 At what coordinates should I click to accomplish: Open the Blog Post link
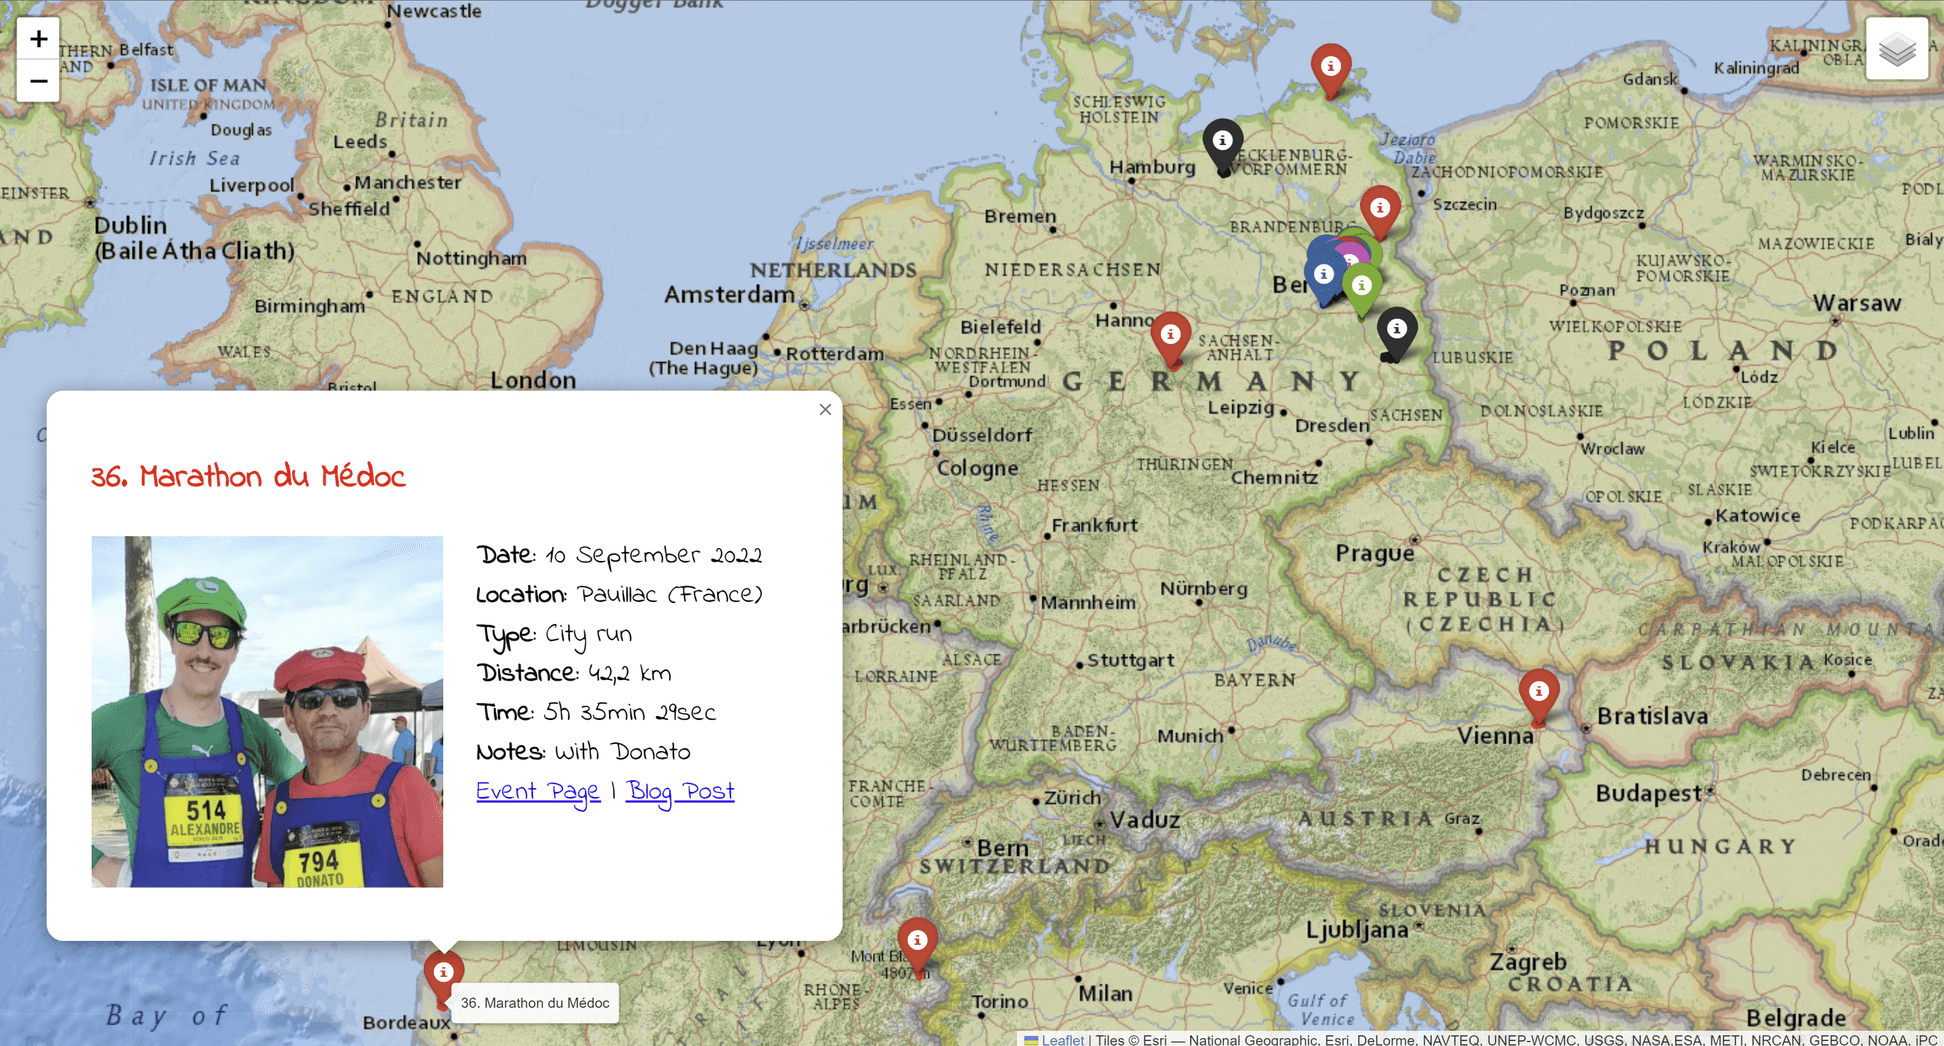679,791
